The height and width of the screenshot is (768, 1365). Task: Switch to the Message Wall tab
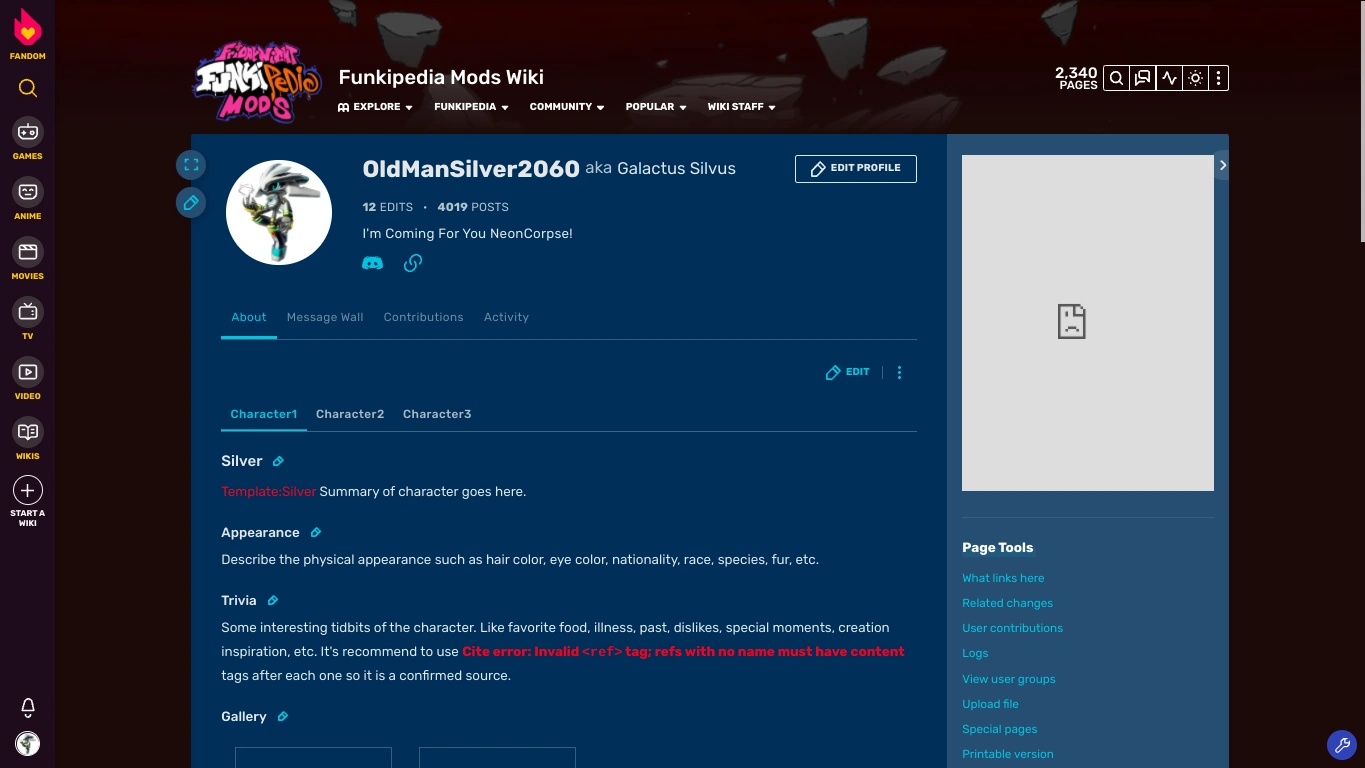(x=324, y=317)
